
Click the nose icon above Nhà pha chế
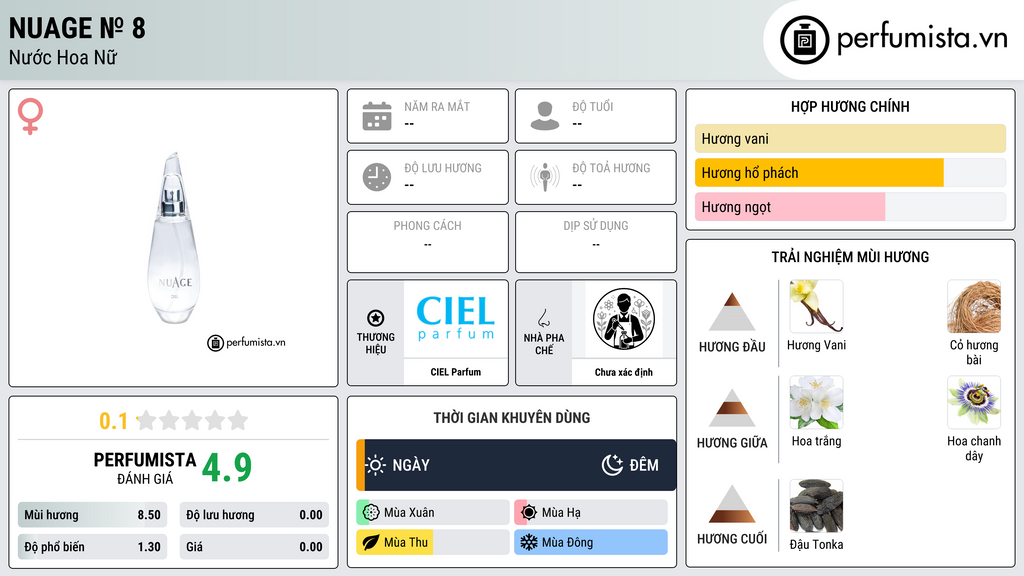543,318
